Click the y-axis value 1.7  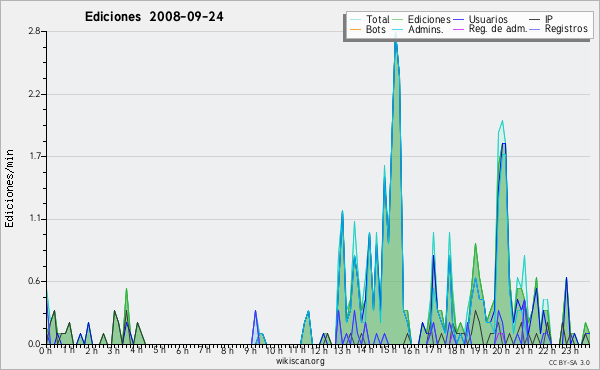[x=35, y=156]
